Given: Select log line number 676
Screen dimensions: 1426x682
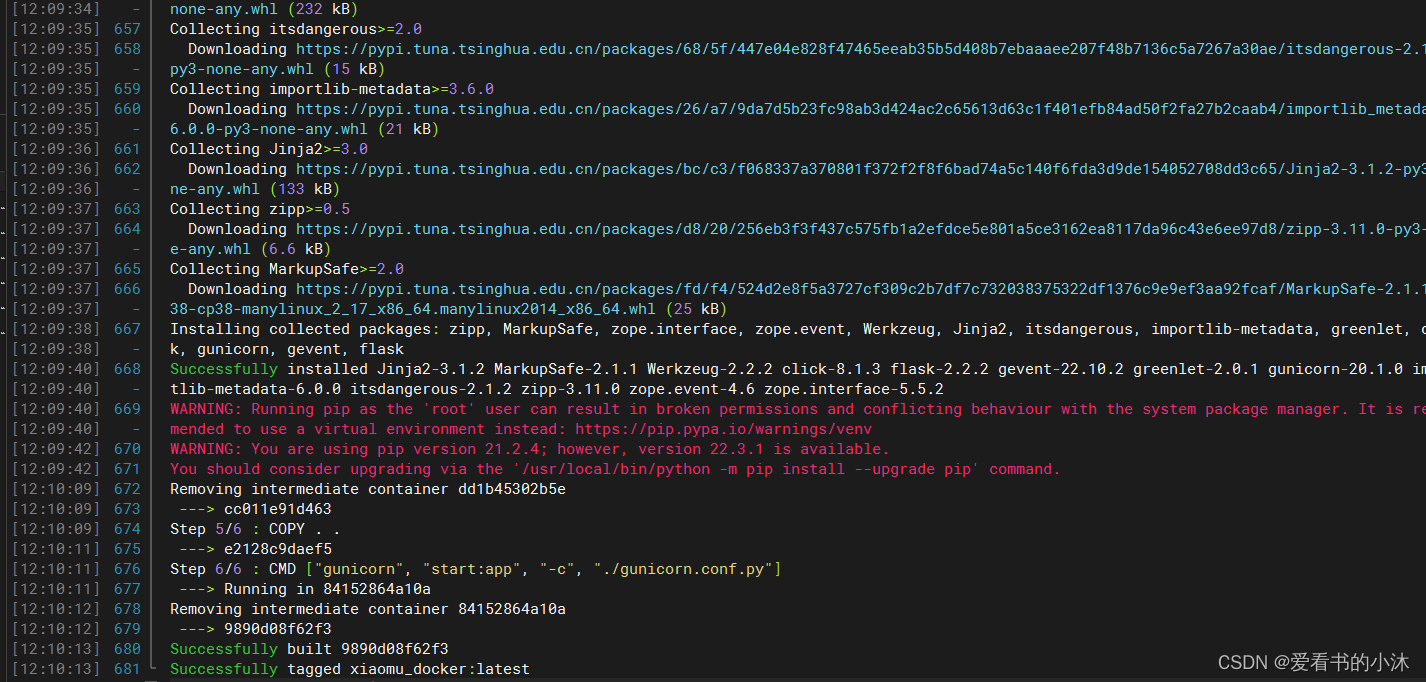Looking at the screenshot, I should 127,569.
